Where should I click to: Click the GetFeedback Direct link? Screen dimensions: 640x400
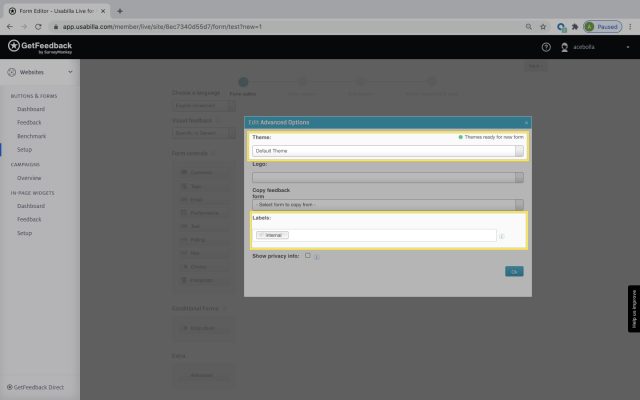pos(36,387)
